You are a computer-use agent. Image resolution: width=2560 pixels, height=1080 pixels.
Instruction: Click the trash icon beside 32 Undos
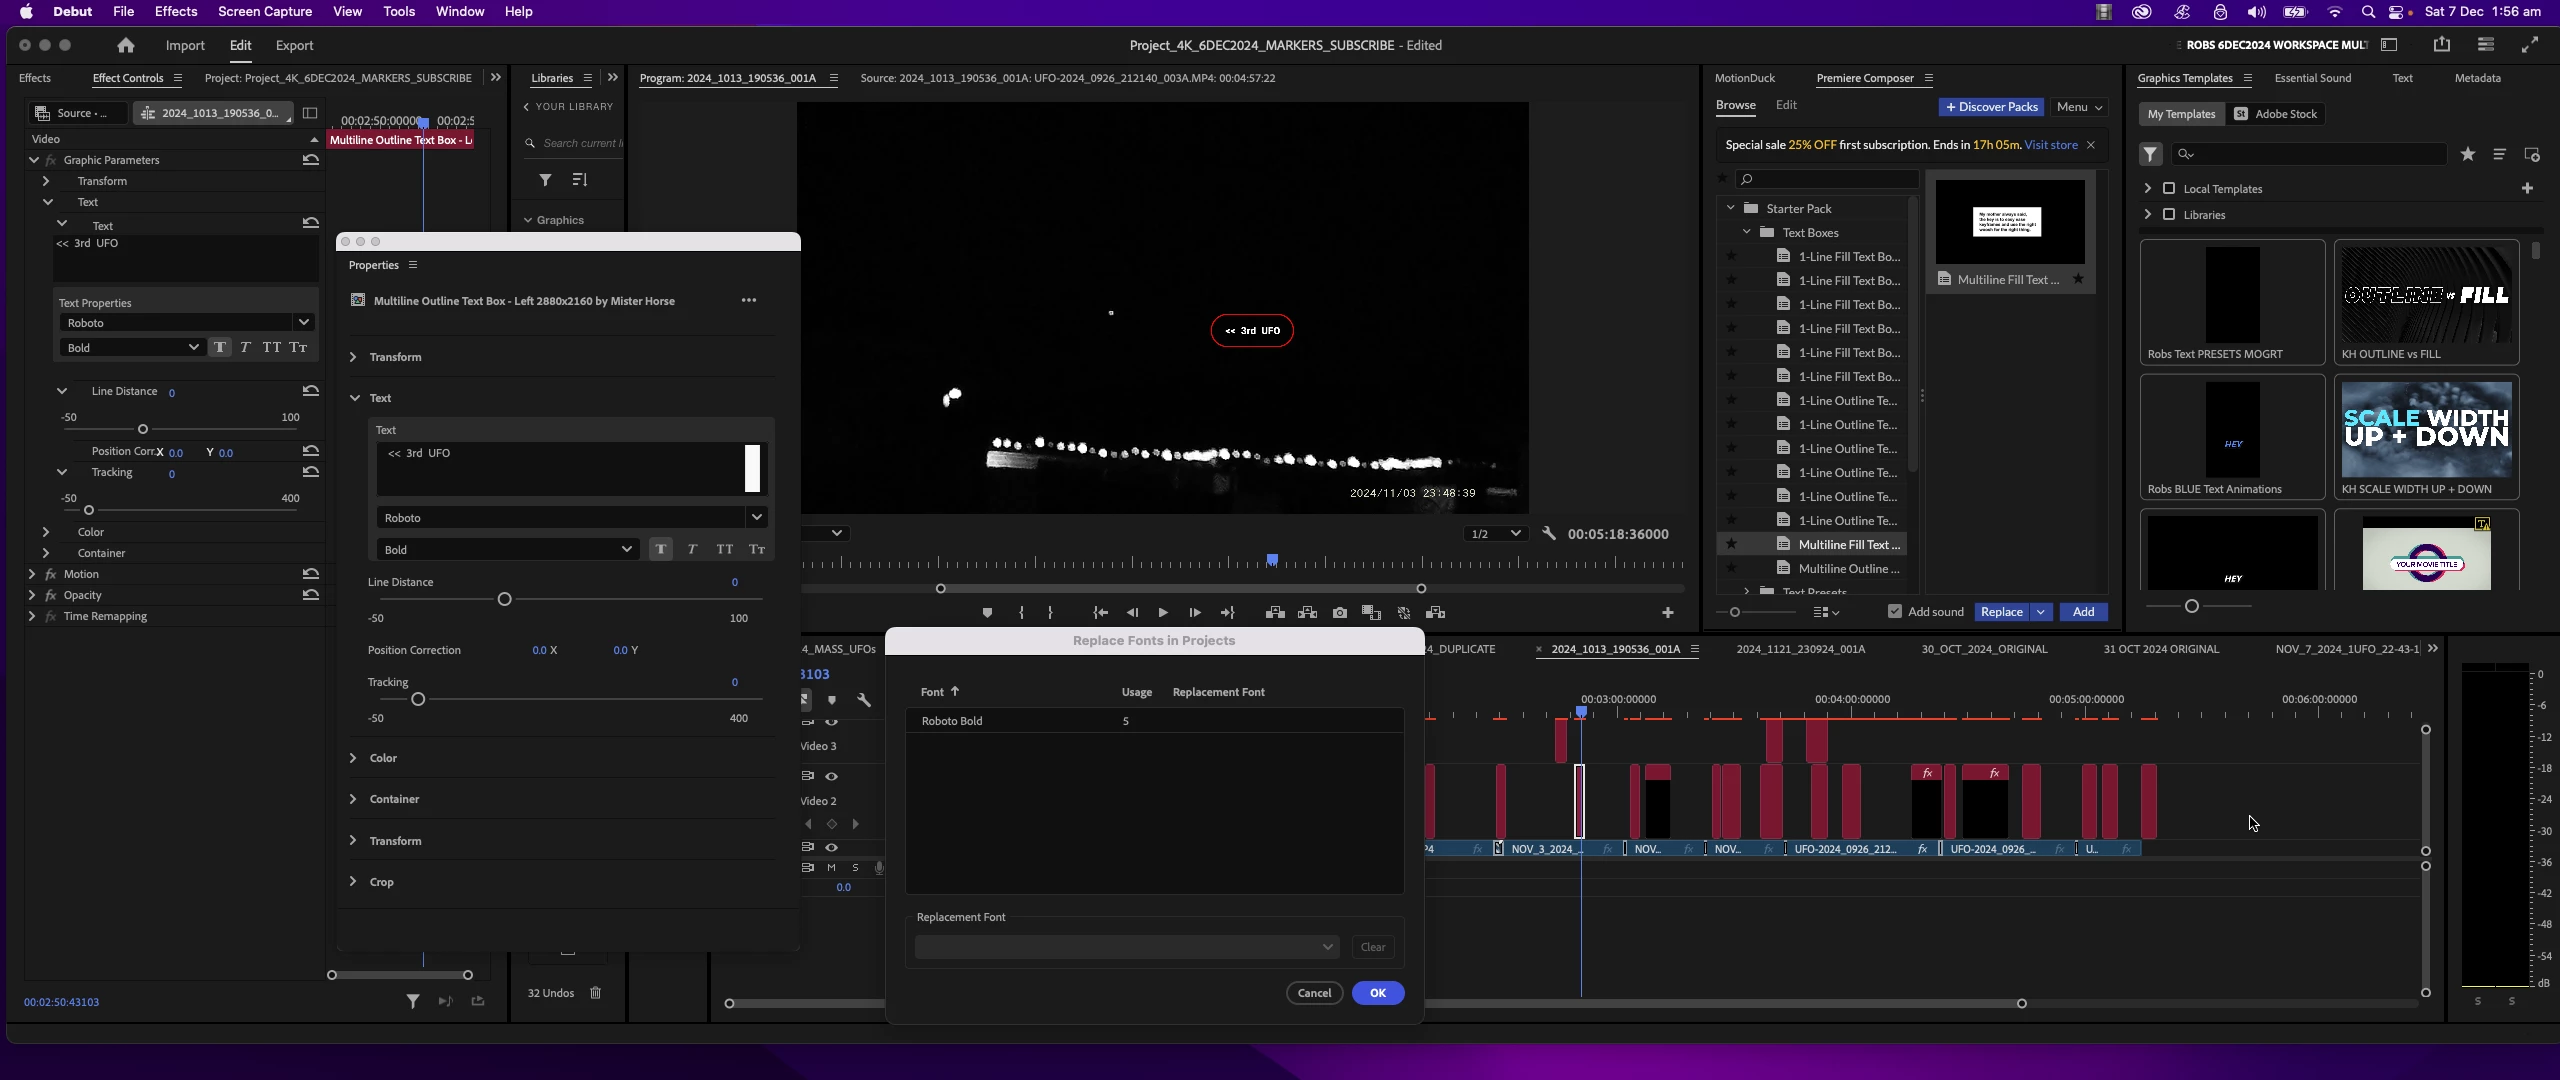coord(596,993)
